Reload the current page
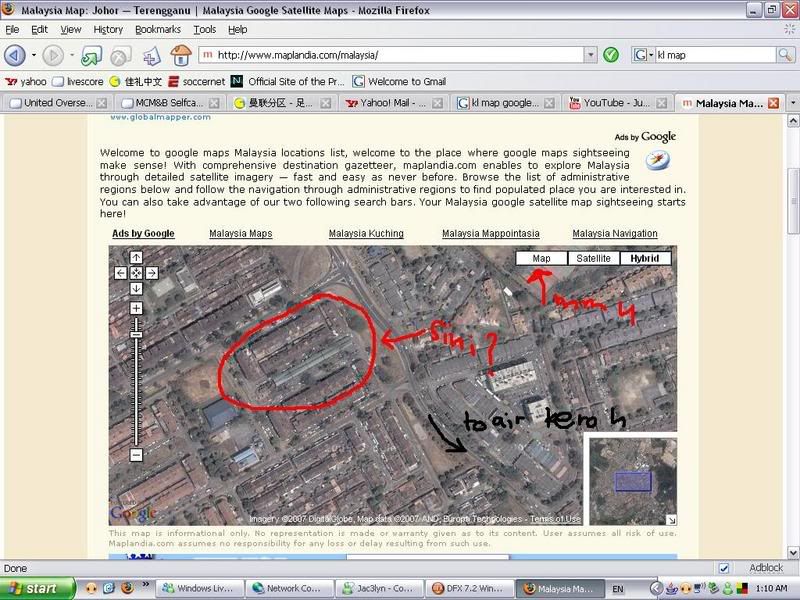Viewport: 800px width, 600px height. point(91,56)
